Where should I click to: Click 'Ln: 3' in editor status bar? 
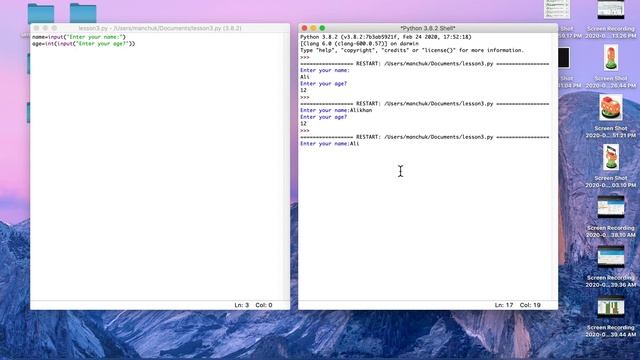(x=242, y=305)
